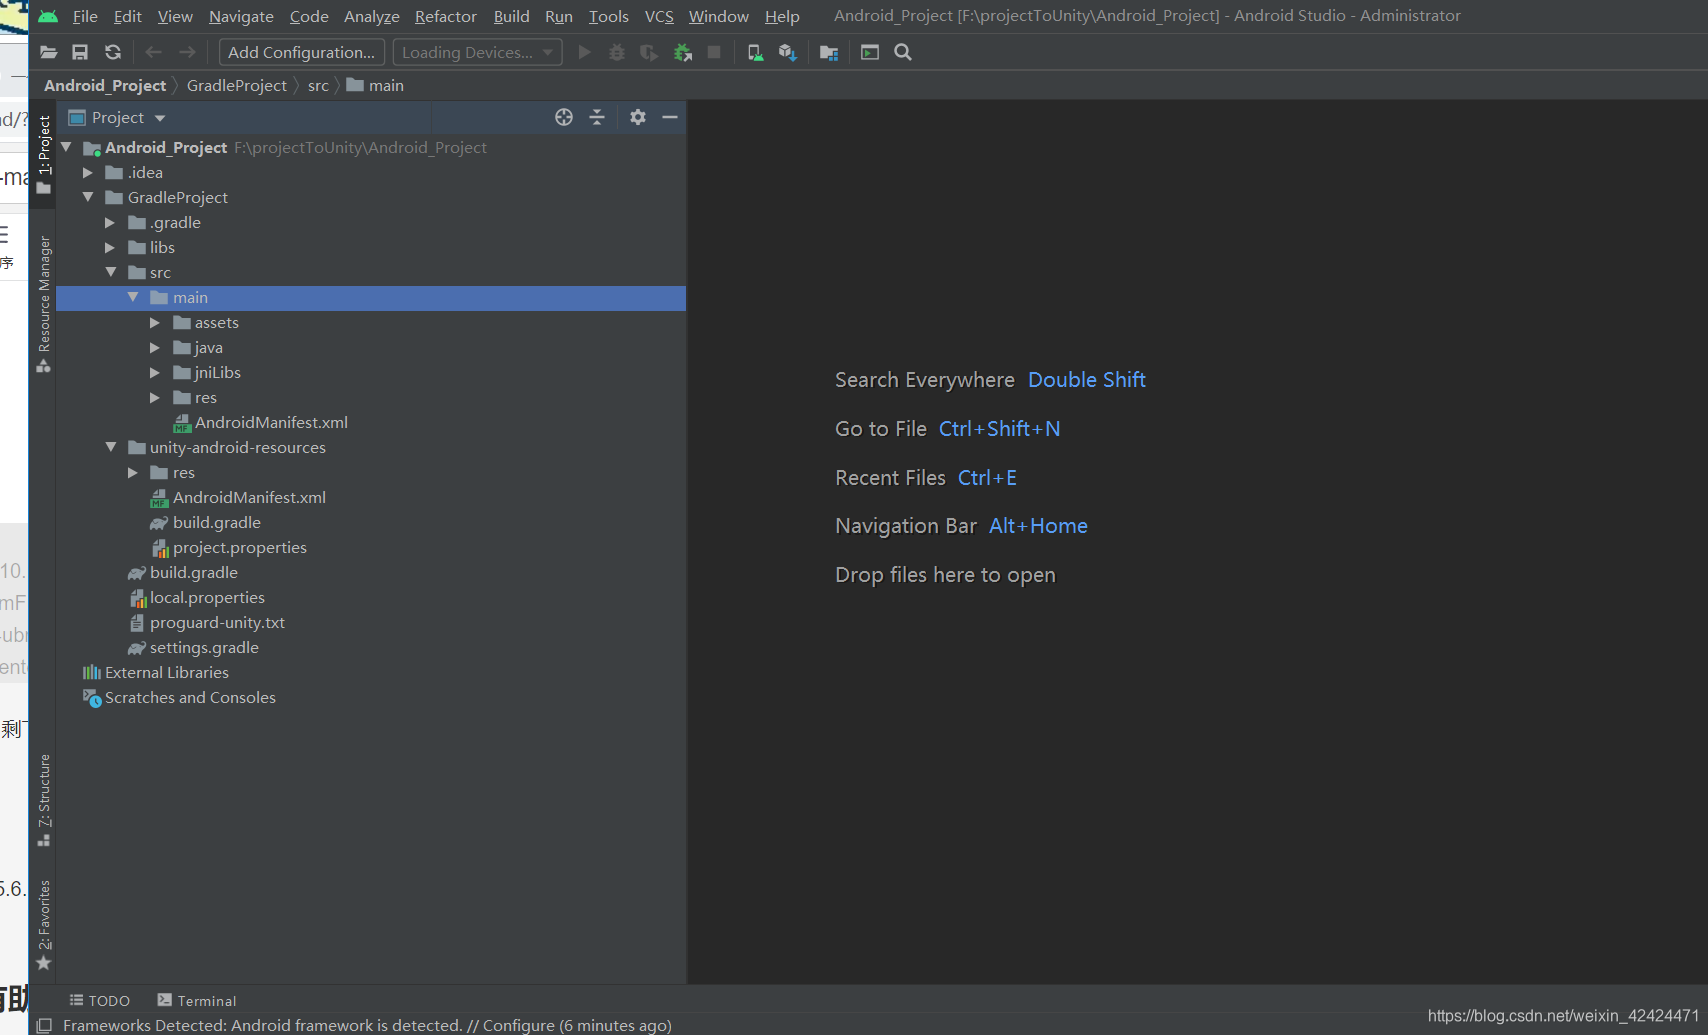Open the Project view selector dropdown
The image size is (1708, 1035).
(x=117, y=117)
